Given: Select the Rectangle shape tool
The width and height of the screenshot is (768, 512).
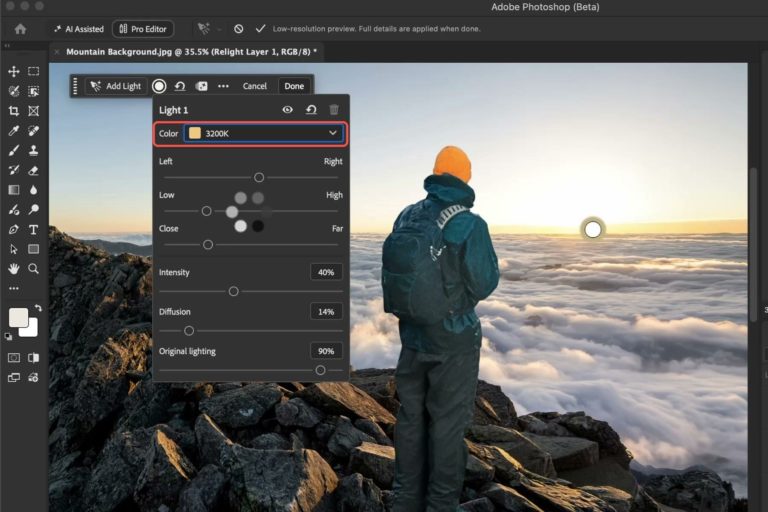Looking at the screenshot, I should pos(33,249).
